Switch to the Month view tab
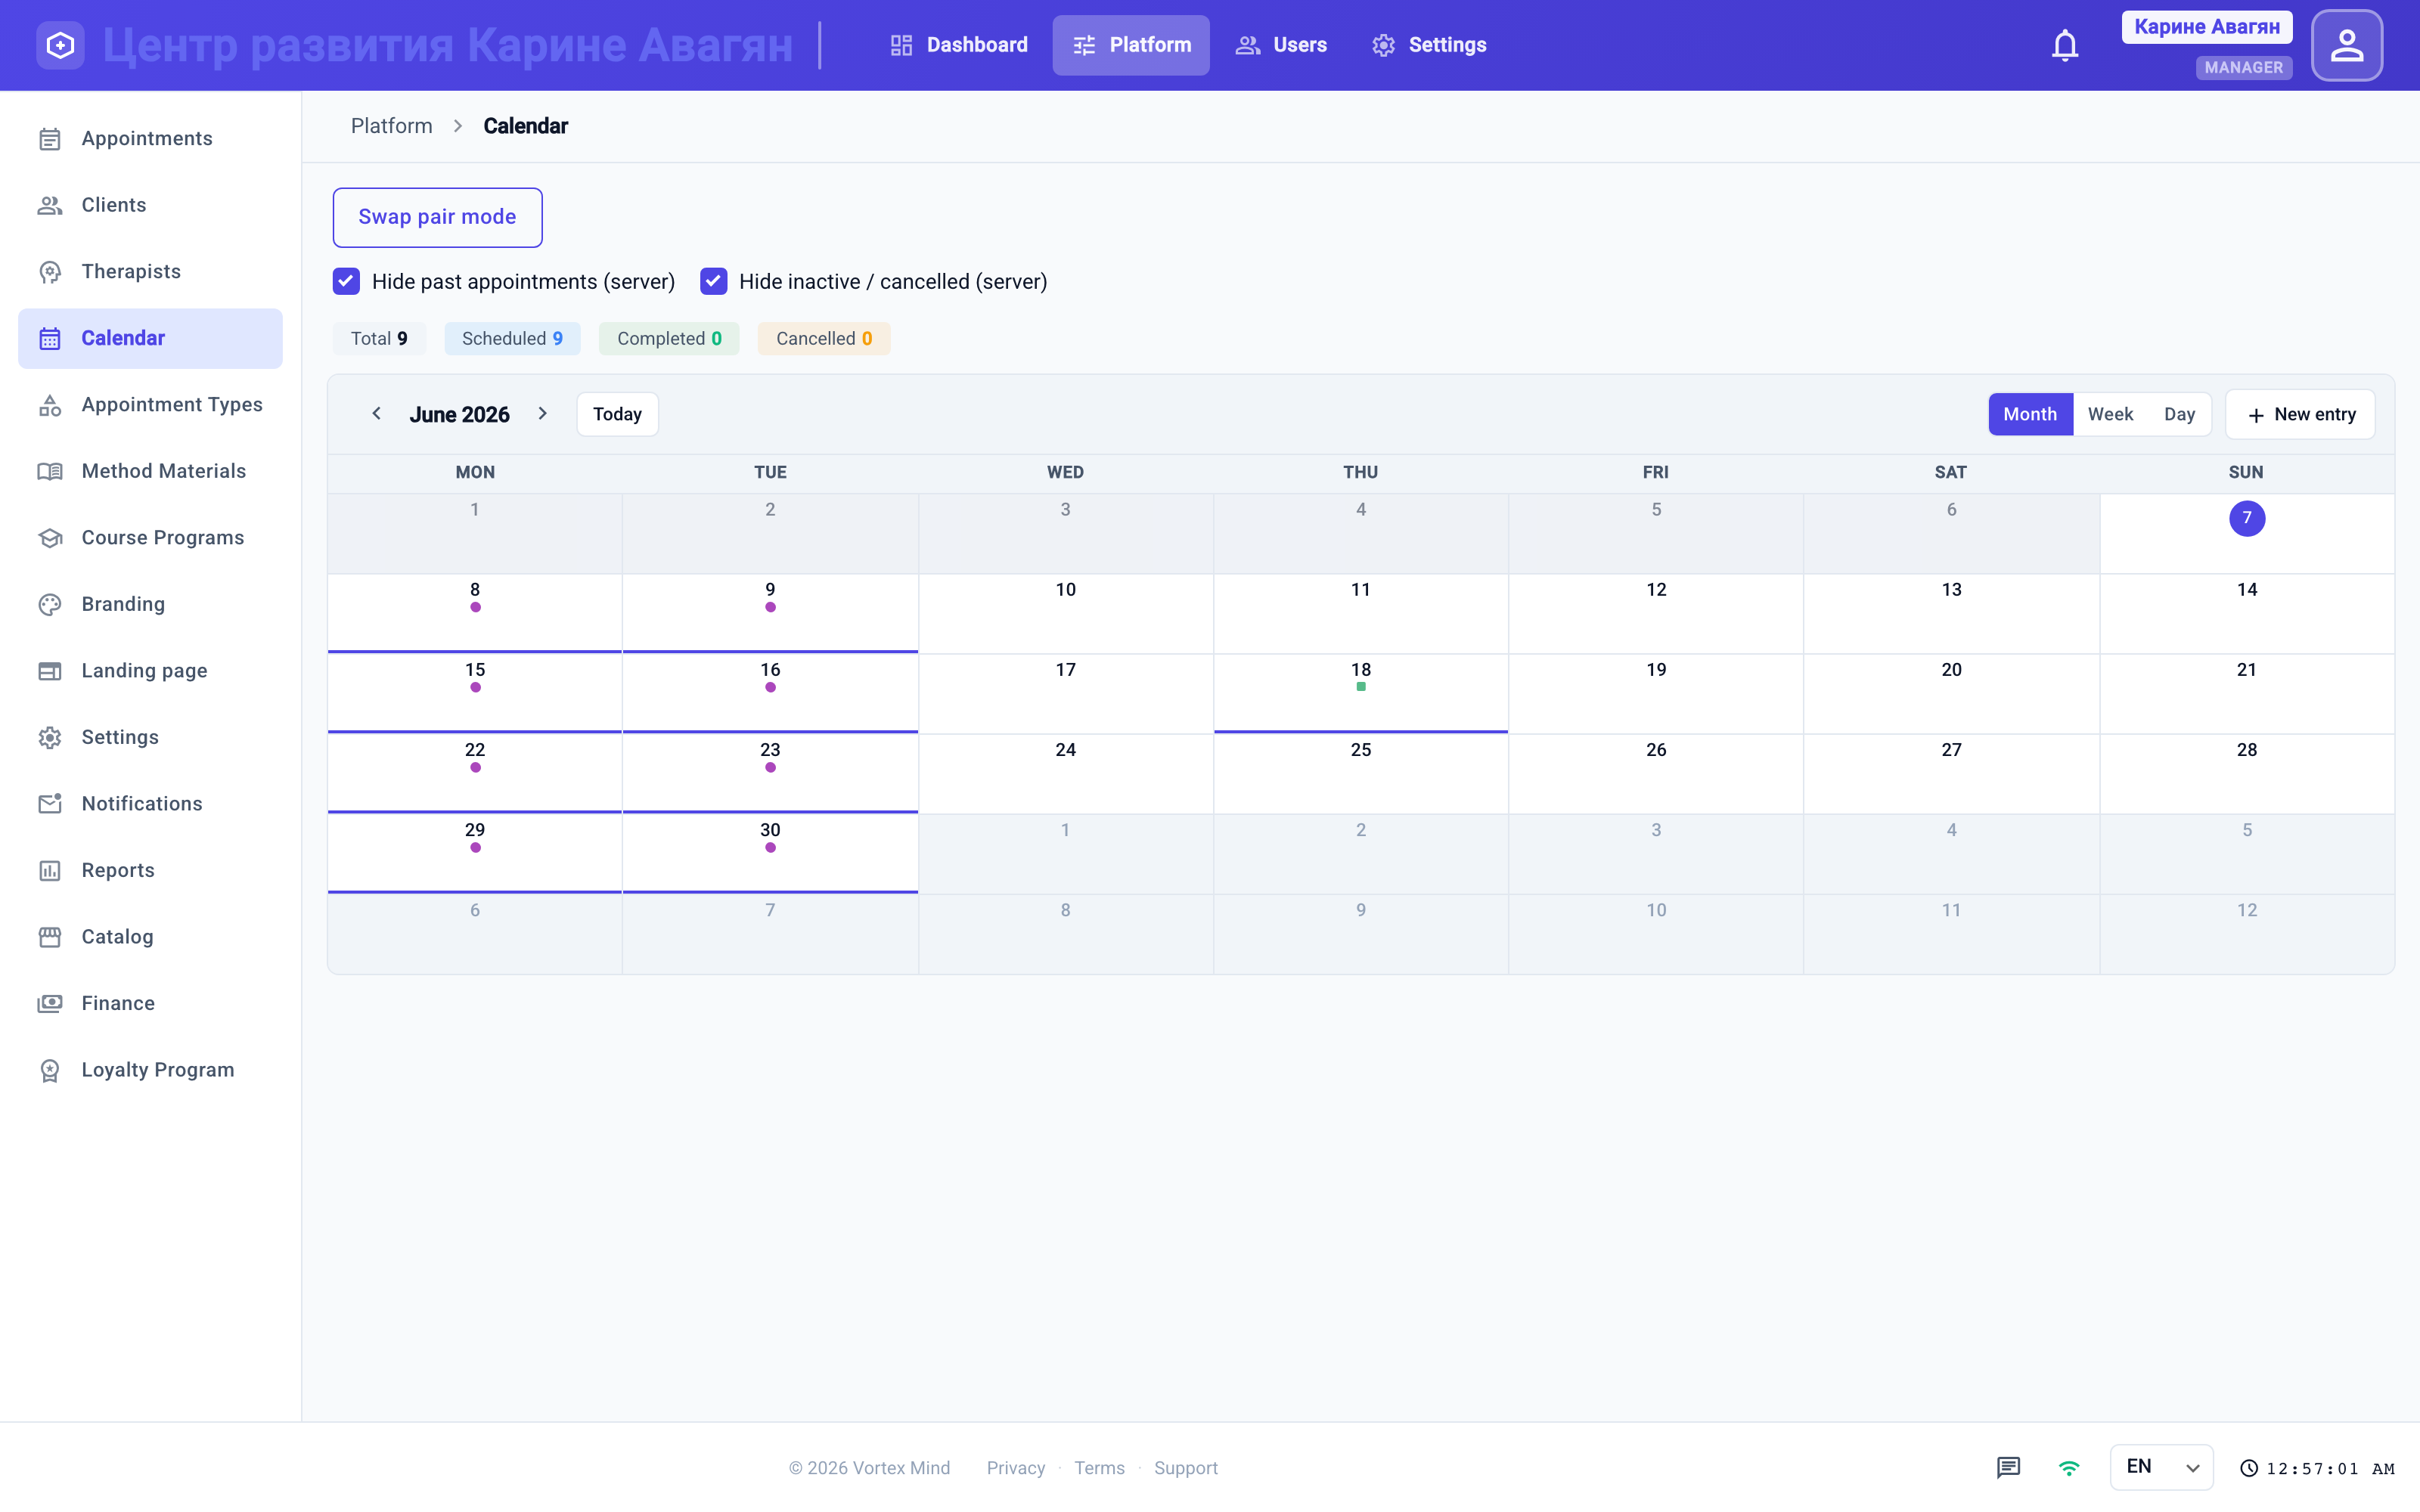Viewport: 2420px width, 1512px height. (2030, 414)
